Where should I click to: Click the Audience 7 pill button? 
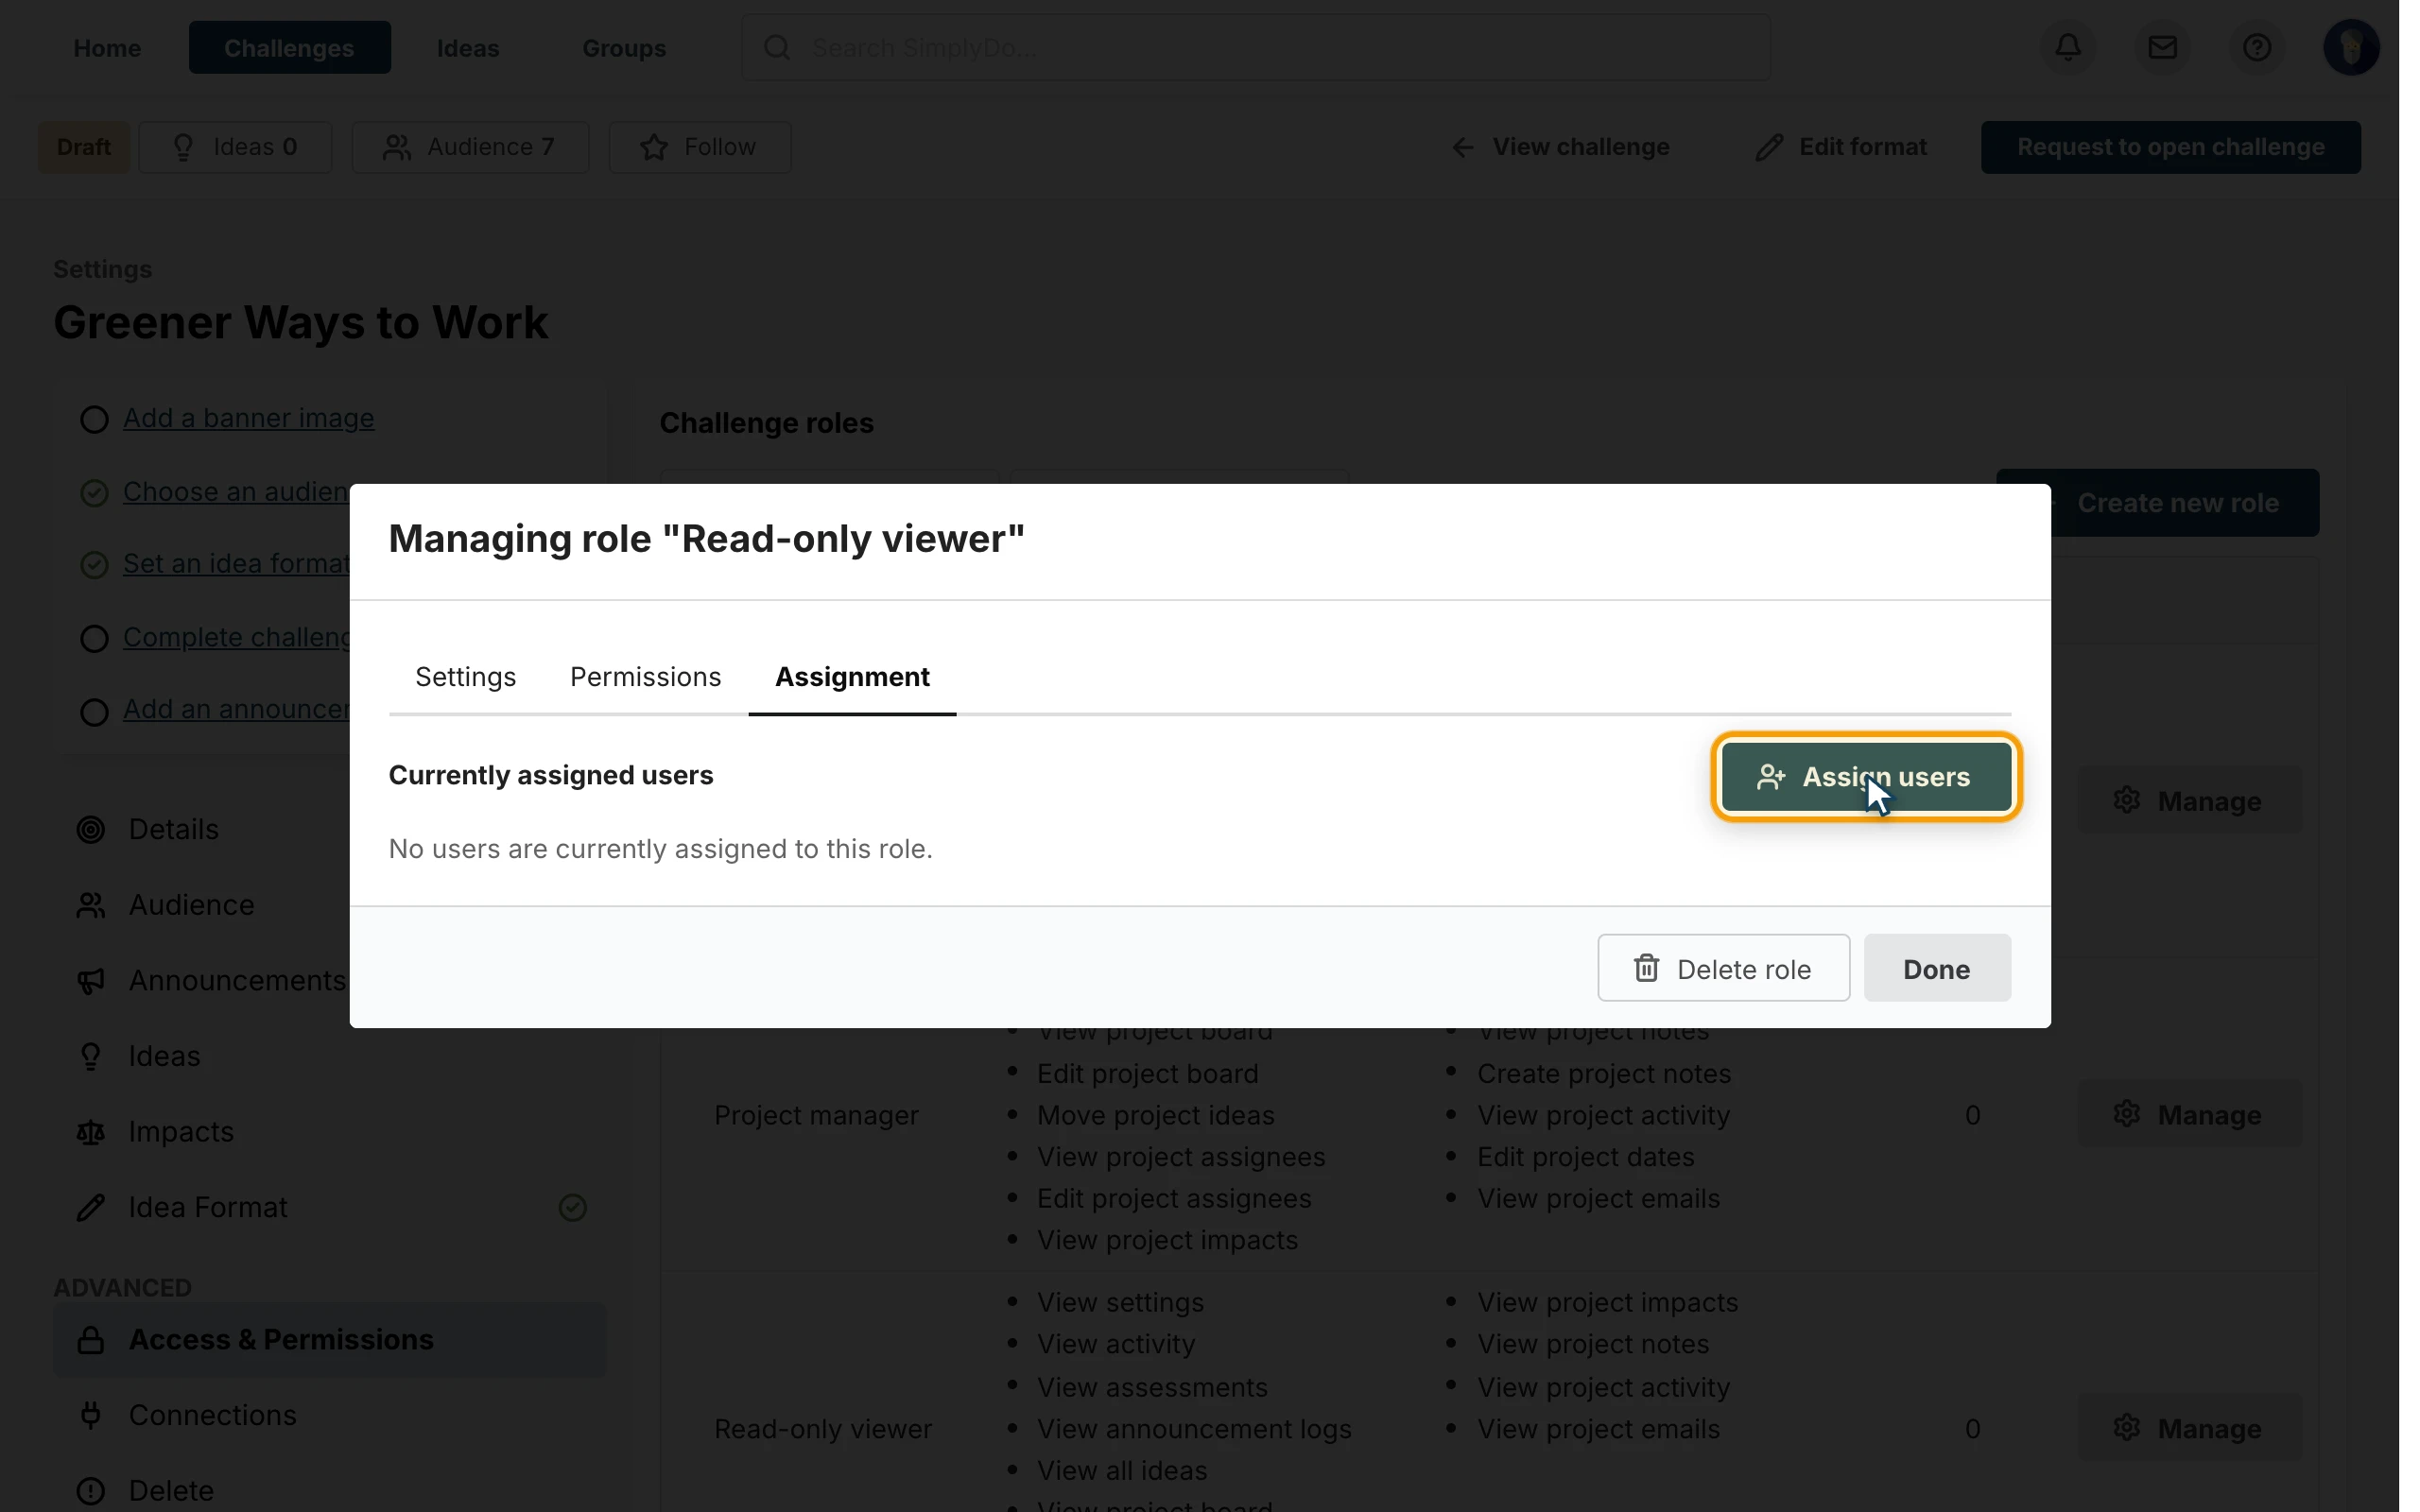coord(470,147)
